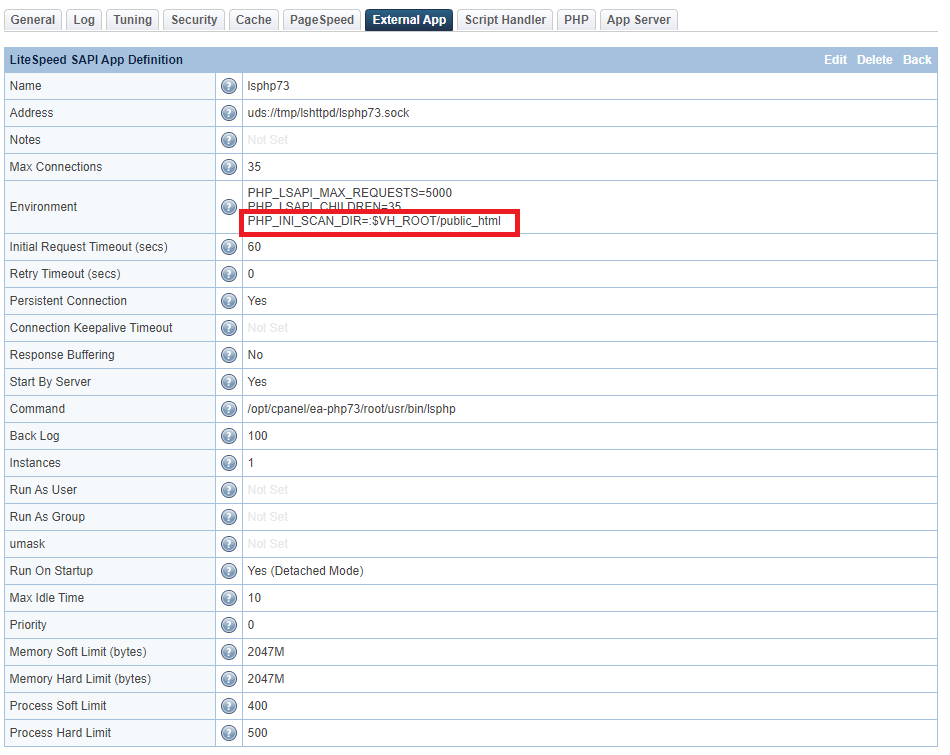950x755 pixels.
Task: Show help for Initial Request Timeout
Action: pyautogui.click(x=228, y=247)
